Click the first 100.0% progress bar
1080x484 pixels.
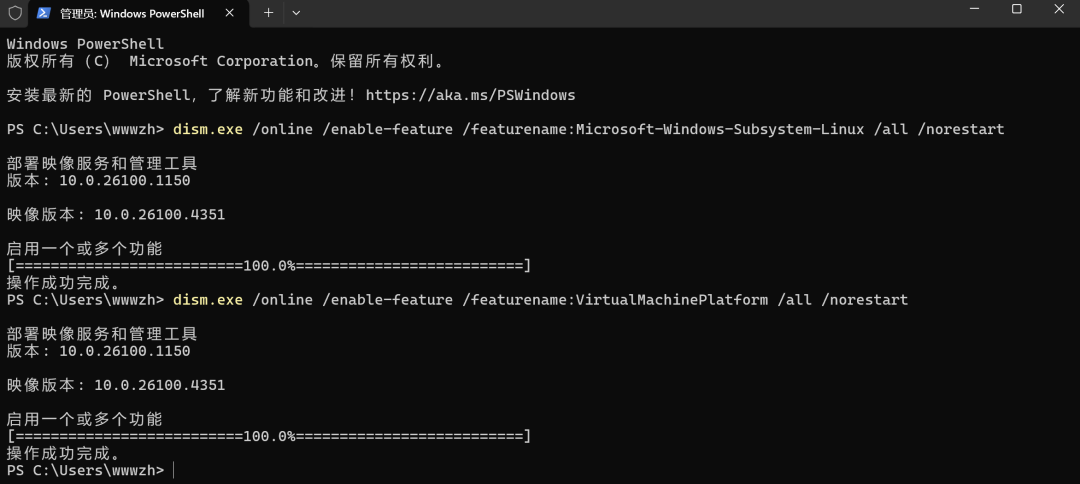pos(269,266)
